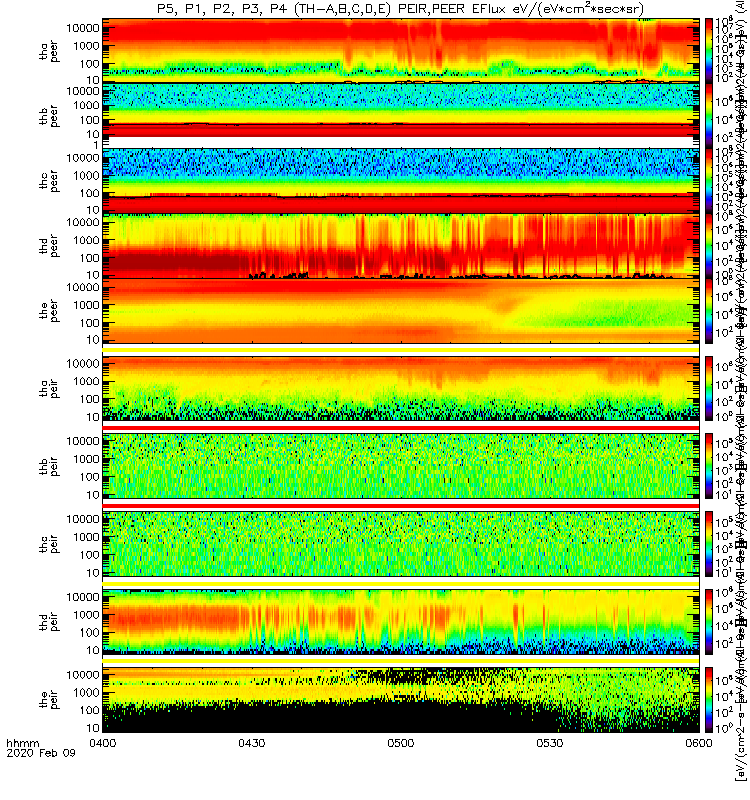750x800 pixels.
Task: Click the color bar beside thd peir panel
Action: [709, 621]
